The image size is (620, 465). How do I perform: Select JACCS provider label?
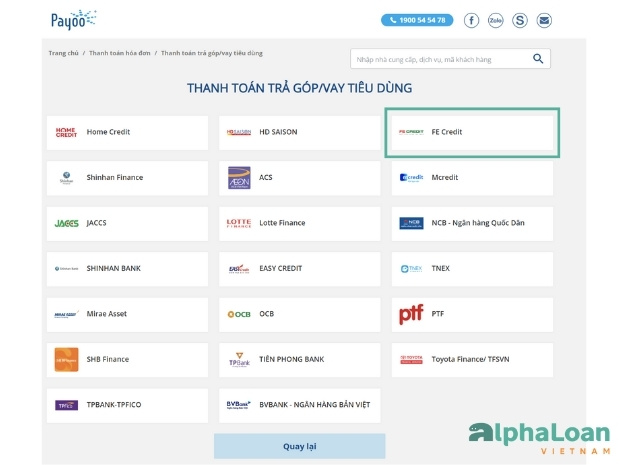pos(96,223)
